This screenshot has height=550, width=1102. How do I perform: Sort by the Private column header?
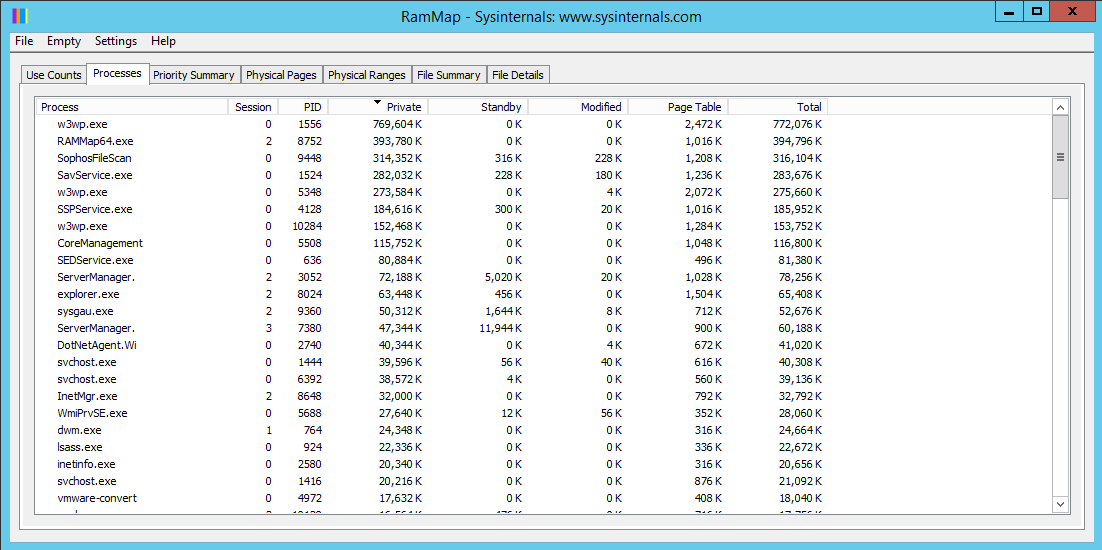click(x=378, y=107)
